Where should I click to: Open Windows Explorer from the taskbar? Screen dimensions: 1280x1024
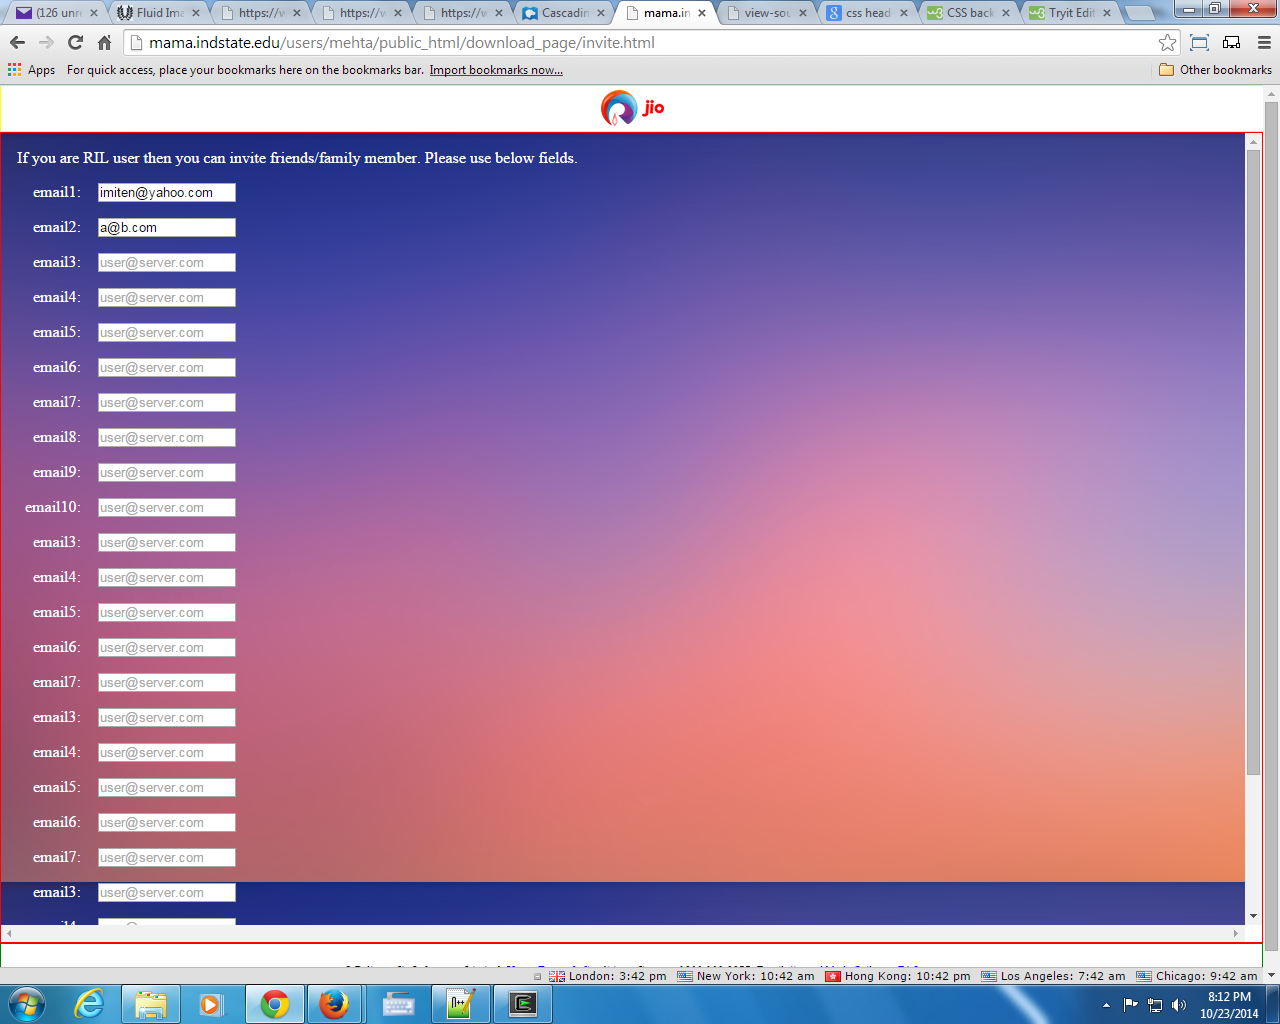[151, 1004]
